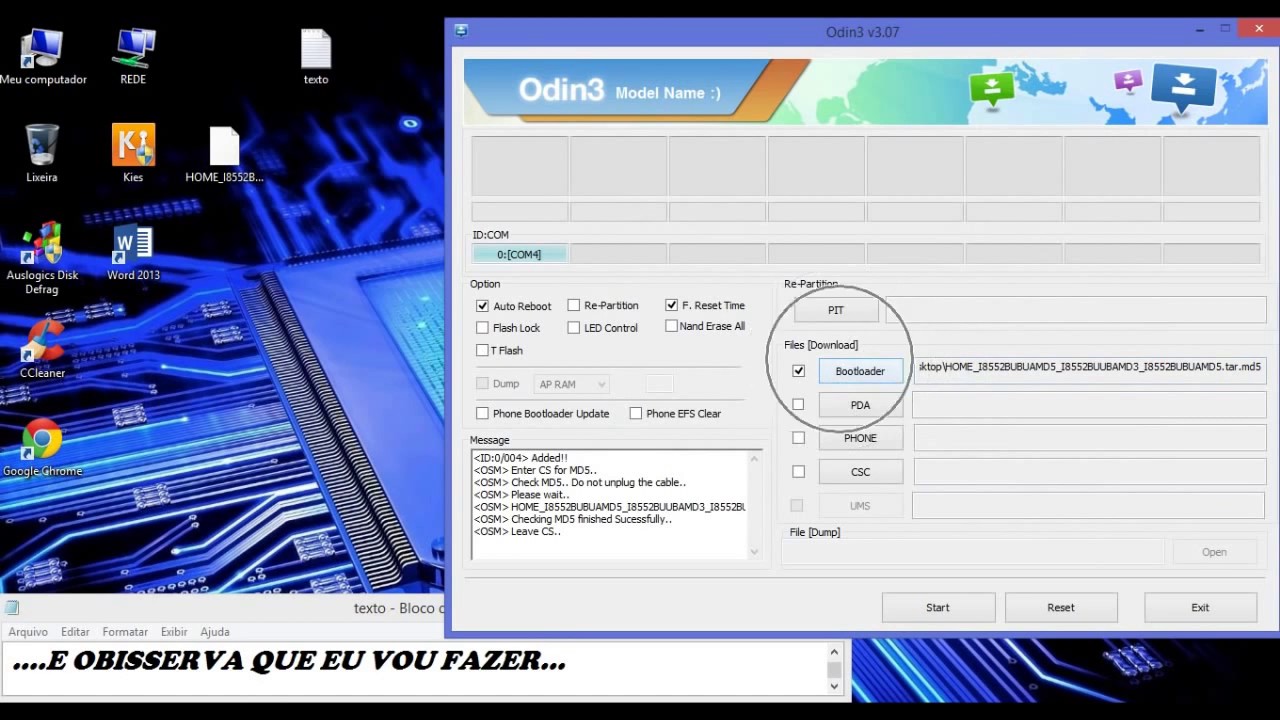
Task: Check the Phone Bootloader Update option
Action: [483, 413]
